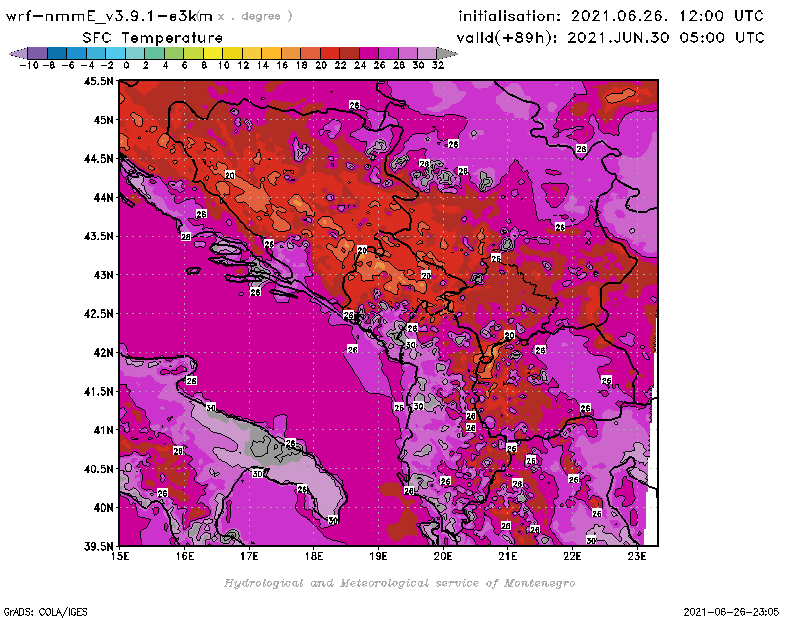Image resolution: width=800 pixels, height=618 pixels.
Task: Click the 'initialisation: 2021.06.26. 12:00 UTC' text
Action: click(x=611, y=16)
